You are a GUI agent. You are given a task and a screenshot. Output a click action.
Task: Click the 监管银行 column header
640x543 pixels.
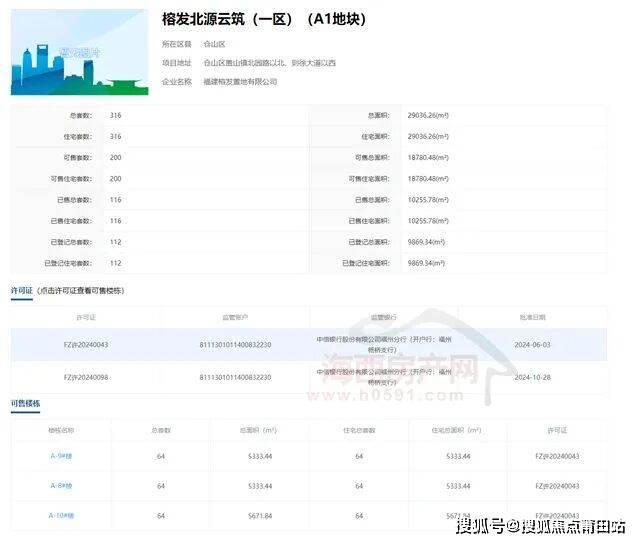[x=384, y=316]
